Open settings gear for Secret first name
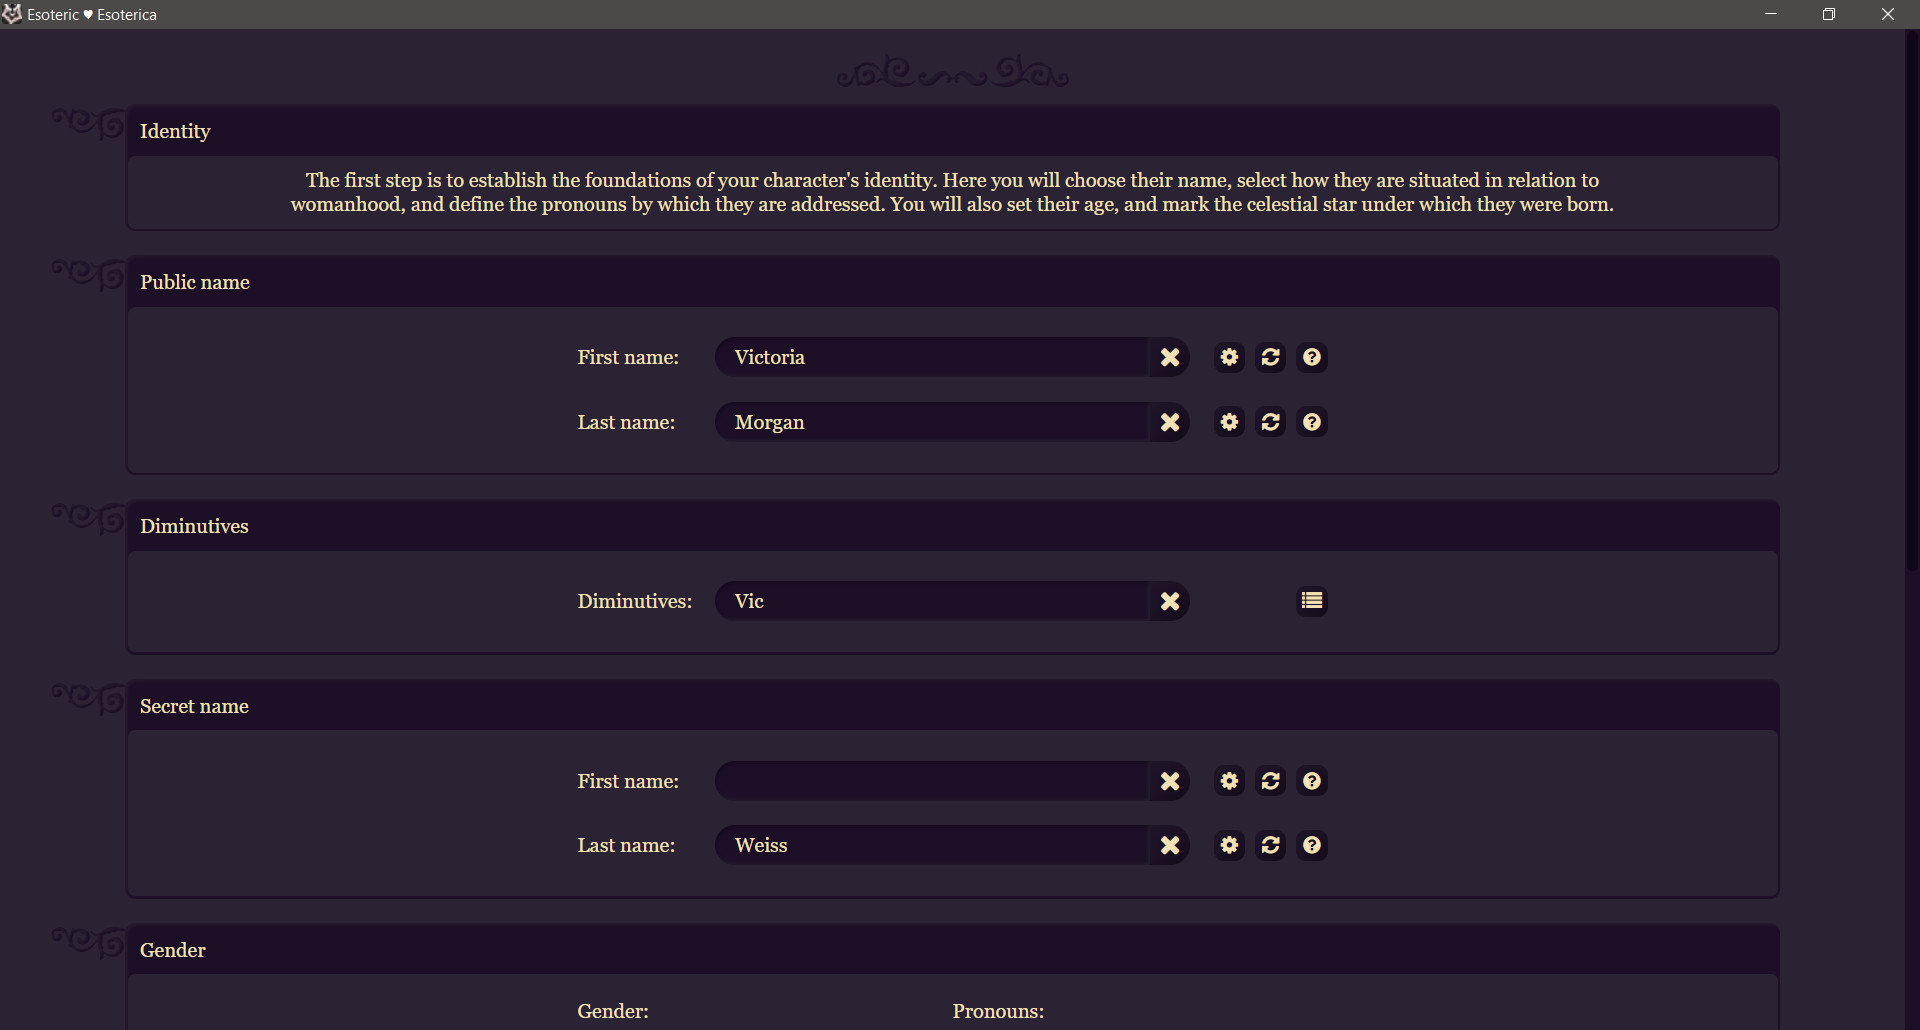 pyautogui.click(x=1229, y=781)
